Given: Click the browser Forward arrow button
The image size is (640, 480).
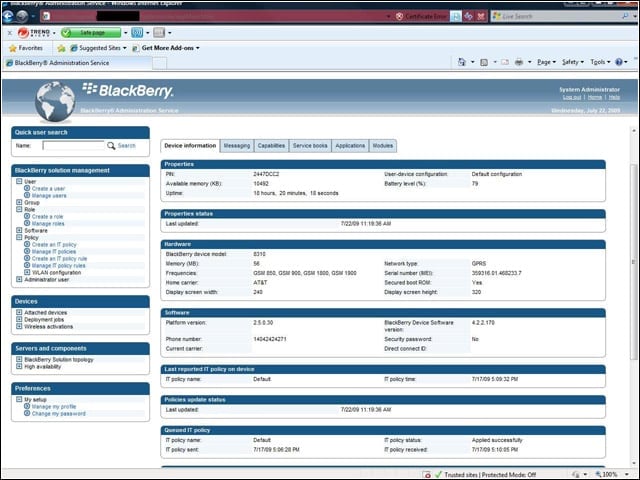Looking at the screenshot, I should 22,16.
